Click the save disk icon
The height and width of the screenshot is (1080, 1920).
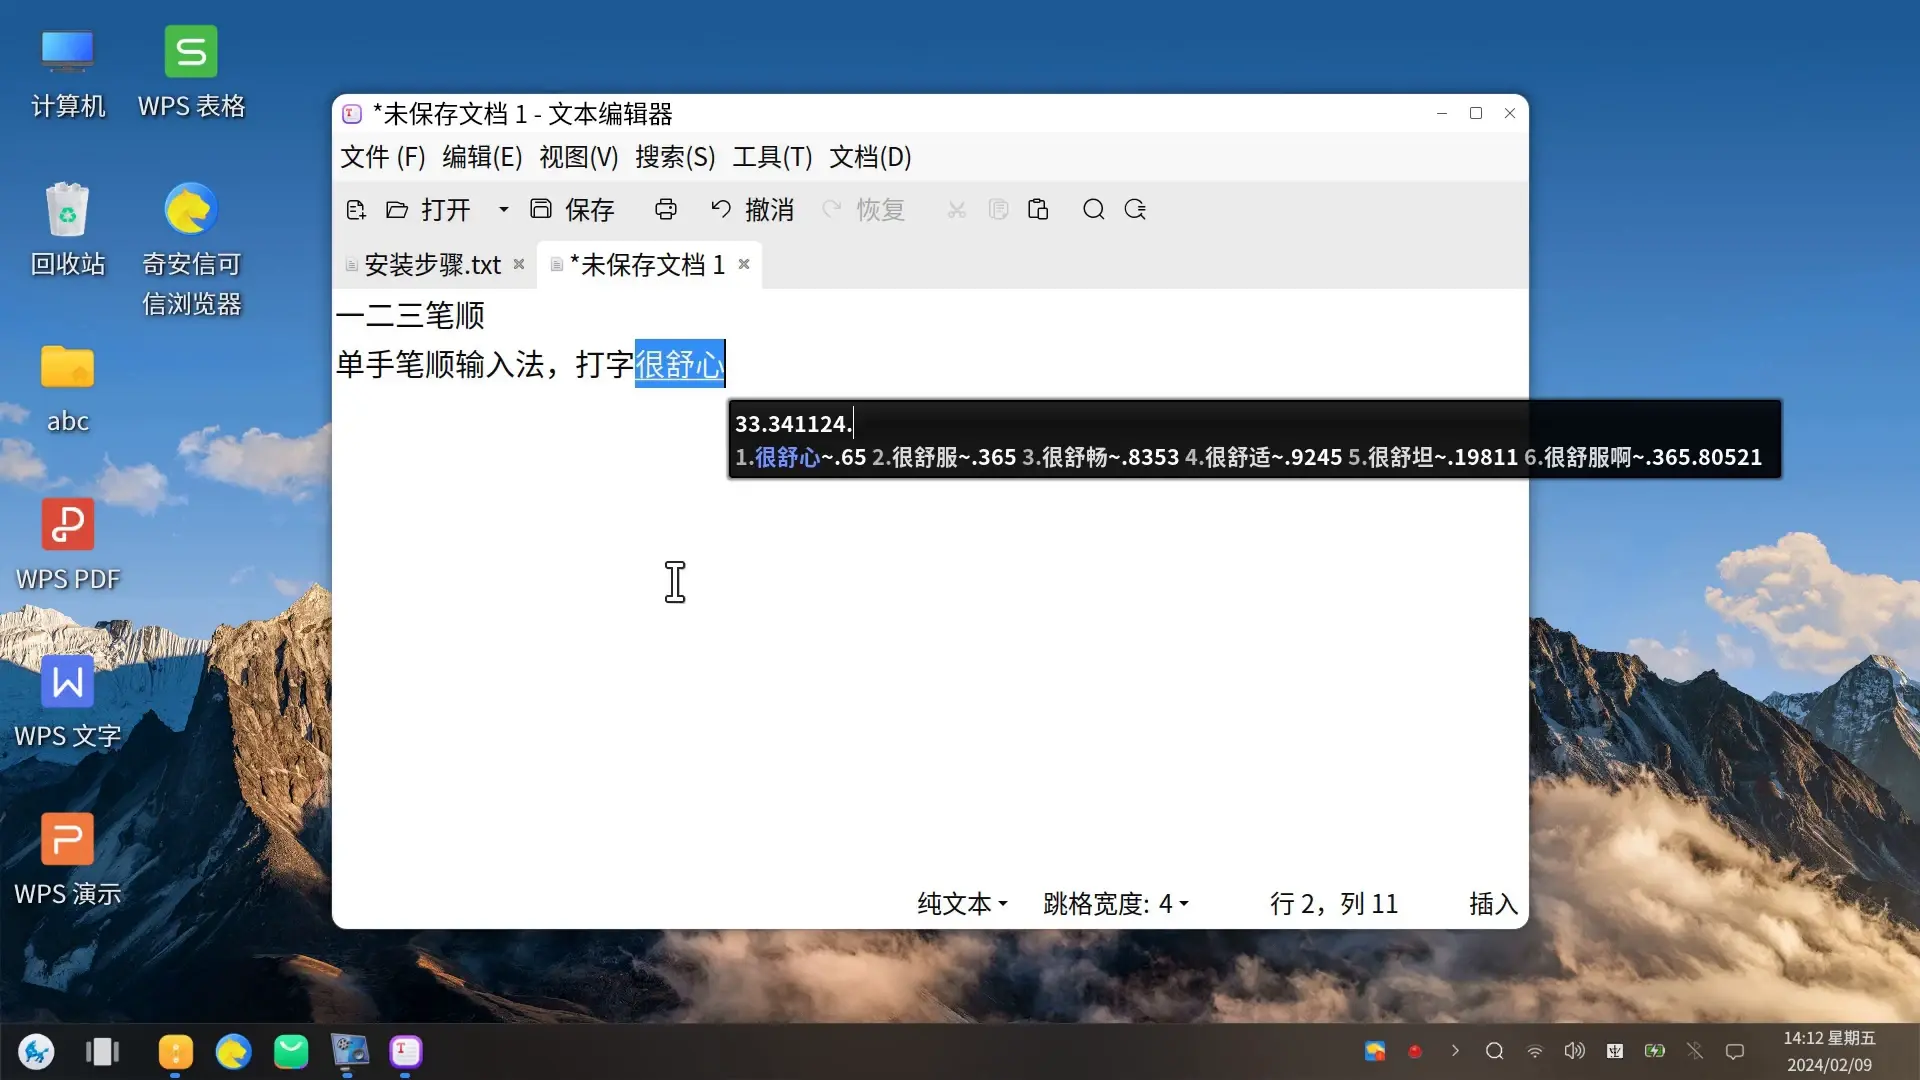coord(541,209)
